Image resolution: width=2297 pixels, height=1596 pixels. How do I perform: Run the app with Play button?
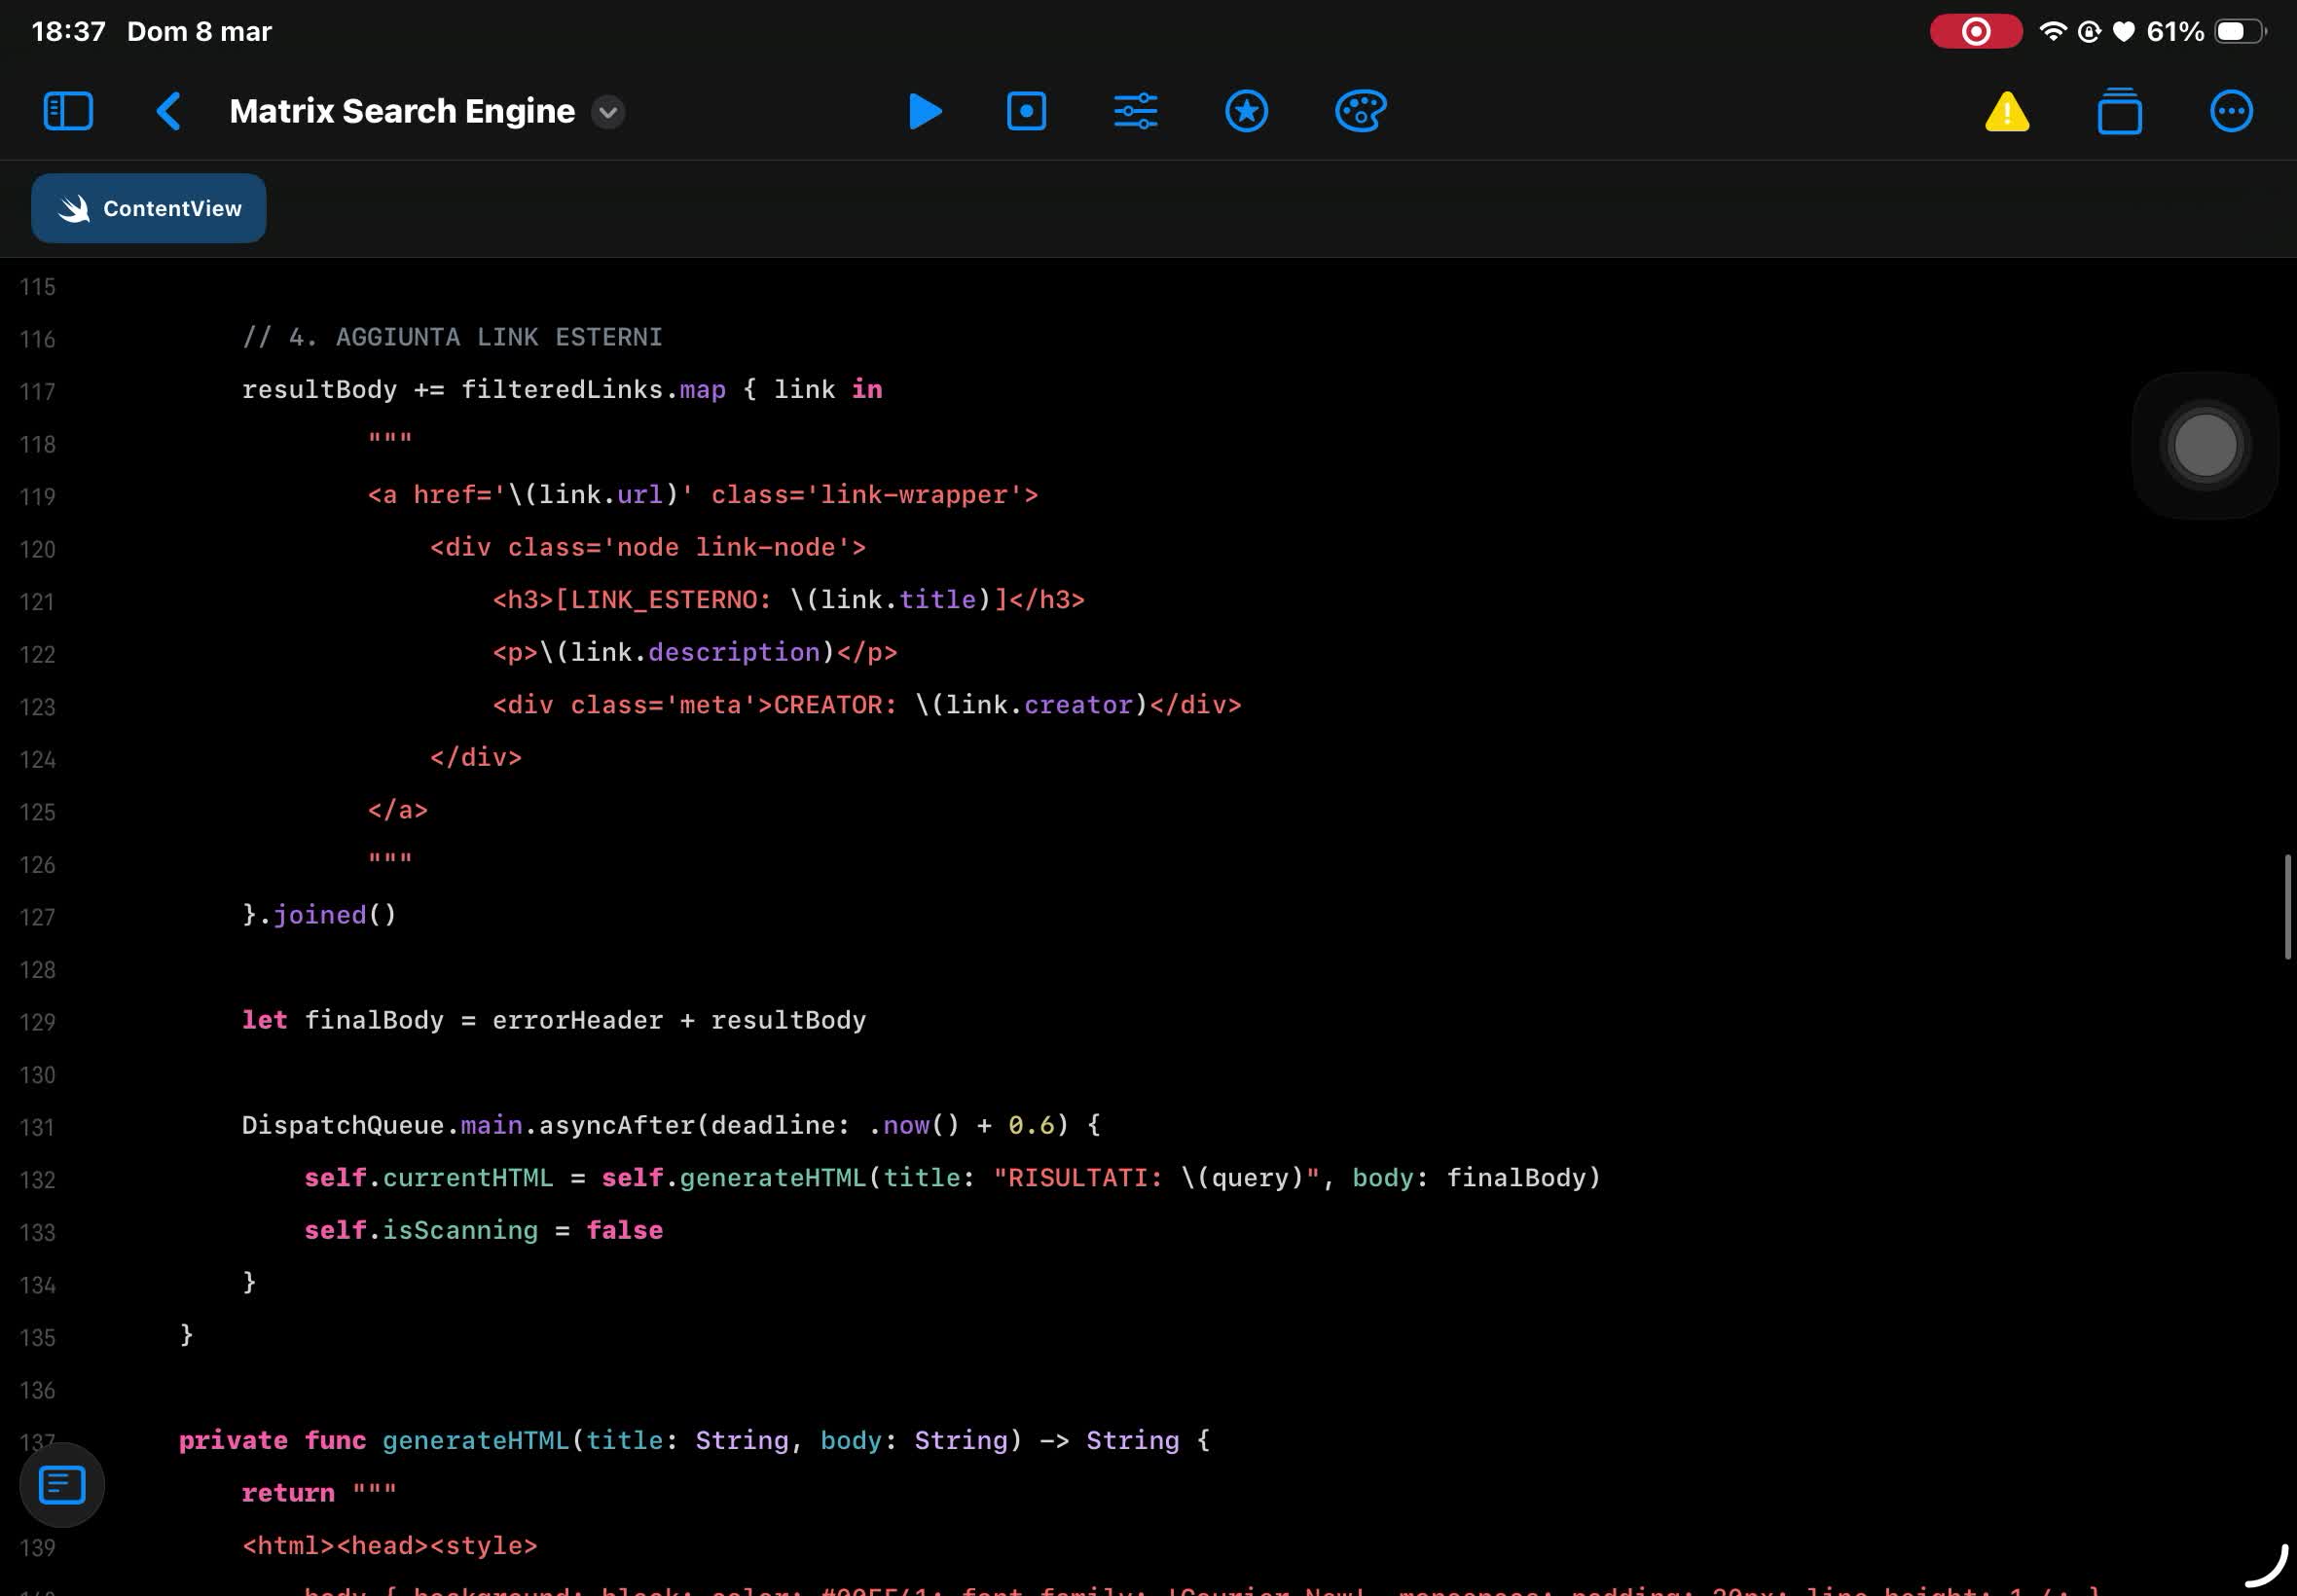coord(925,111)
